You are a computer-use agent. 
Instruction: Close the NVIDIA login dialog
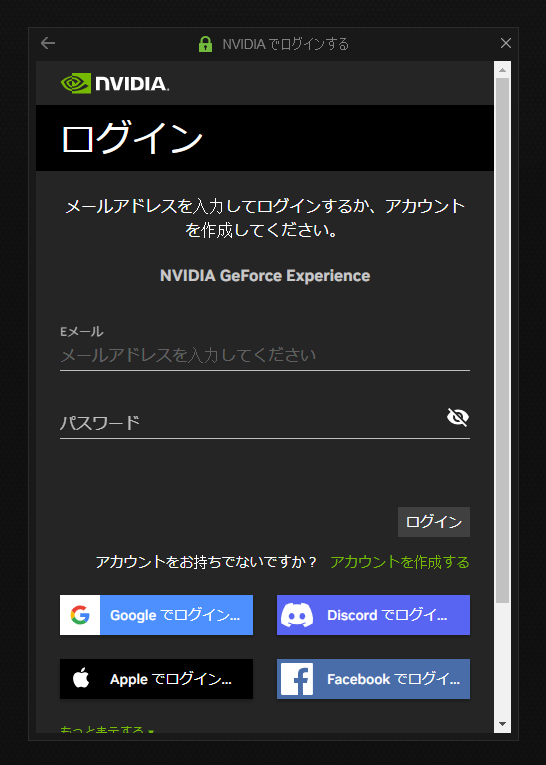click(x=506, y=43)
